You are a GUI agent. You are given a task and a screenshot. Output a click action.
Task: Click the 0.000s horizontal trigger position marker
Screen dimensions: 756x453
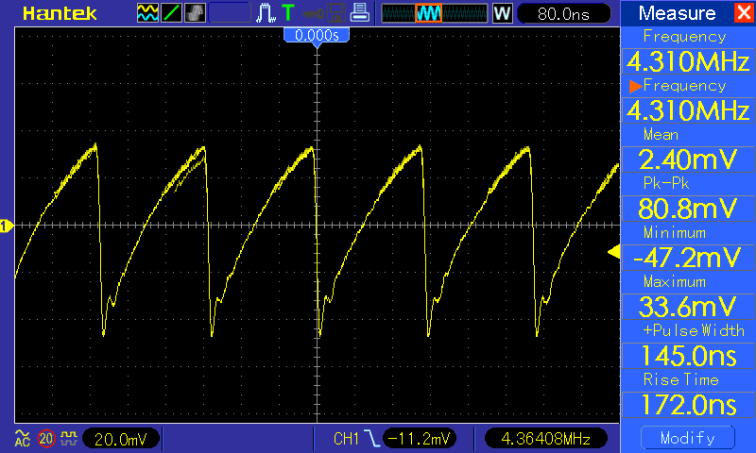[316, 35]
